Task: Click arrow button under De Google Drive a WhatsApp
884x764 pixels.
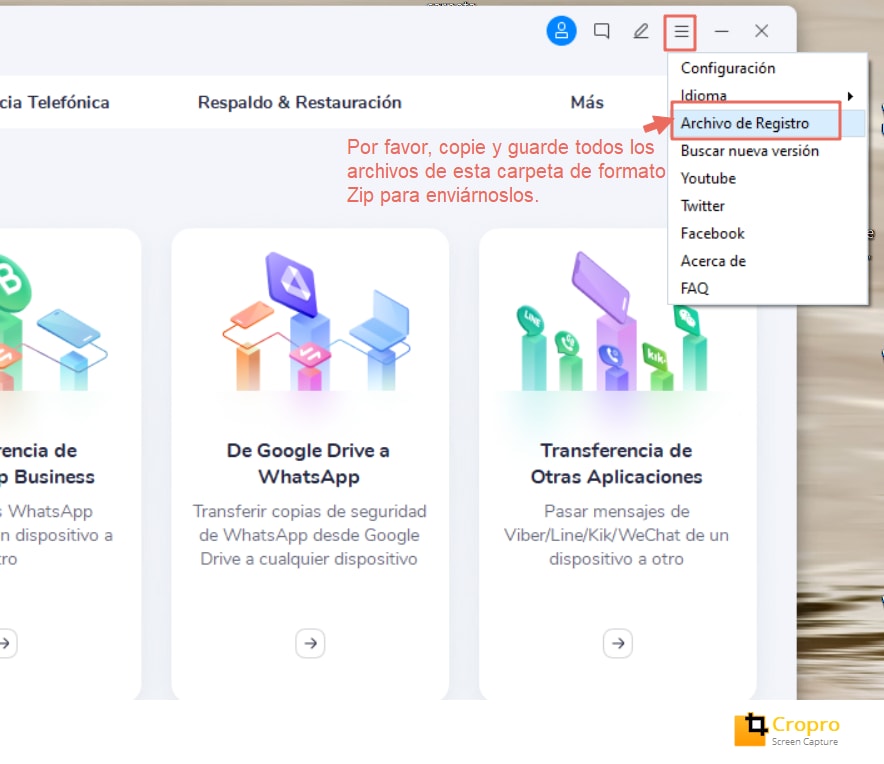Action: click(x=310, y=643)
